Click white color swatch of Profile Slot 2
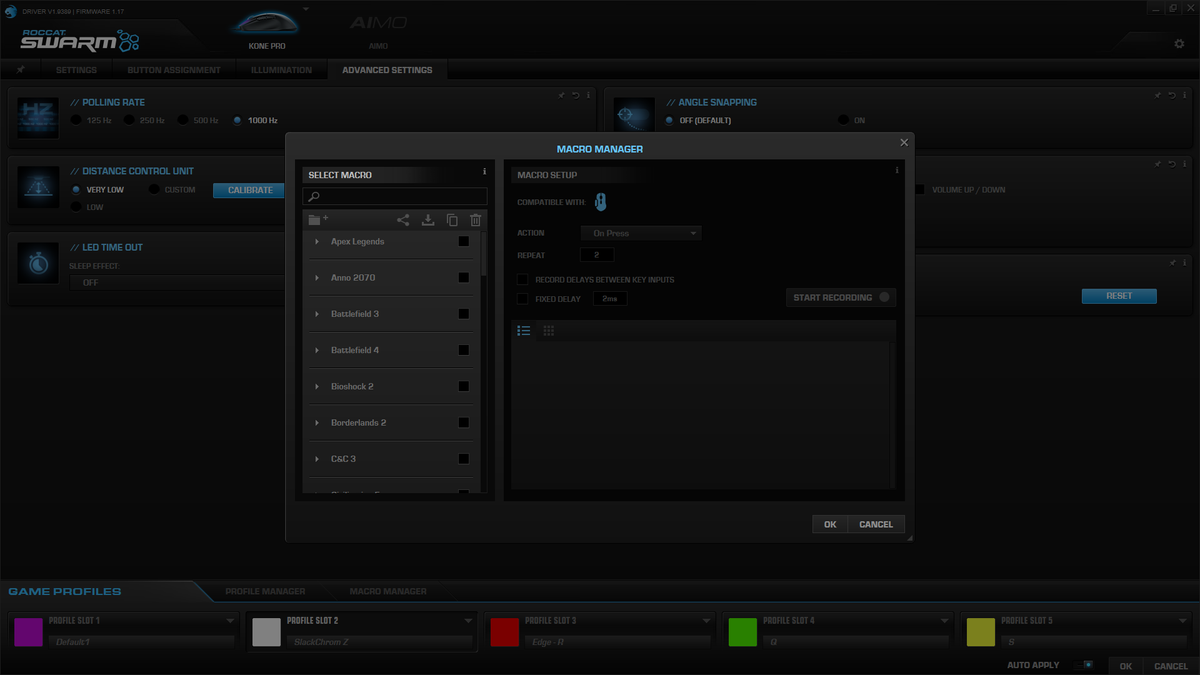The width and height of the screenshot is (1200, 675). [x=266, y=632]
